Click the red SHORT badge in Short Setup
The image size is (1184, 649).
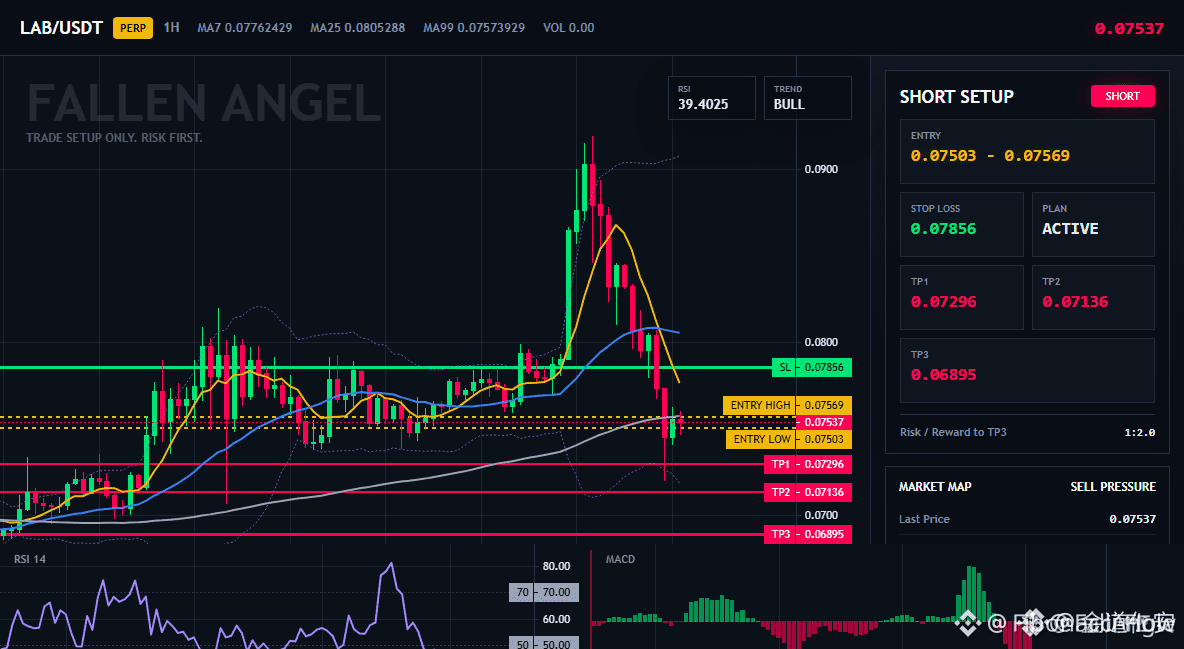point(1122,96)
